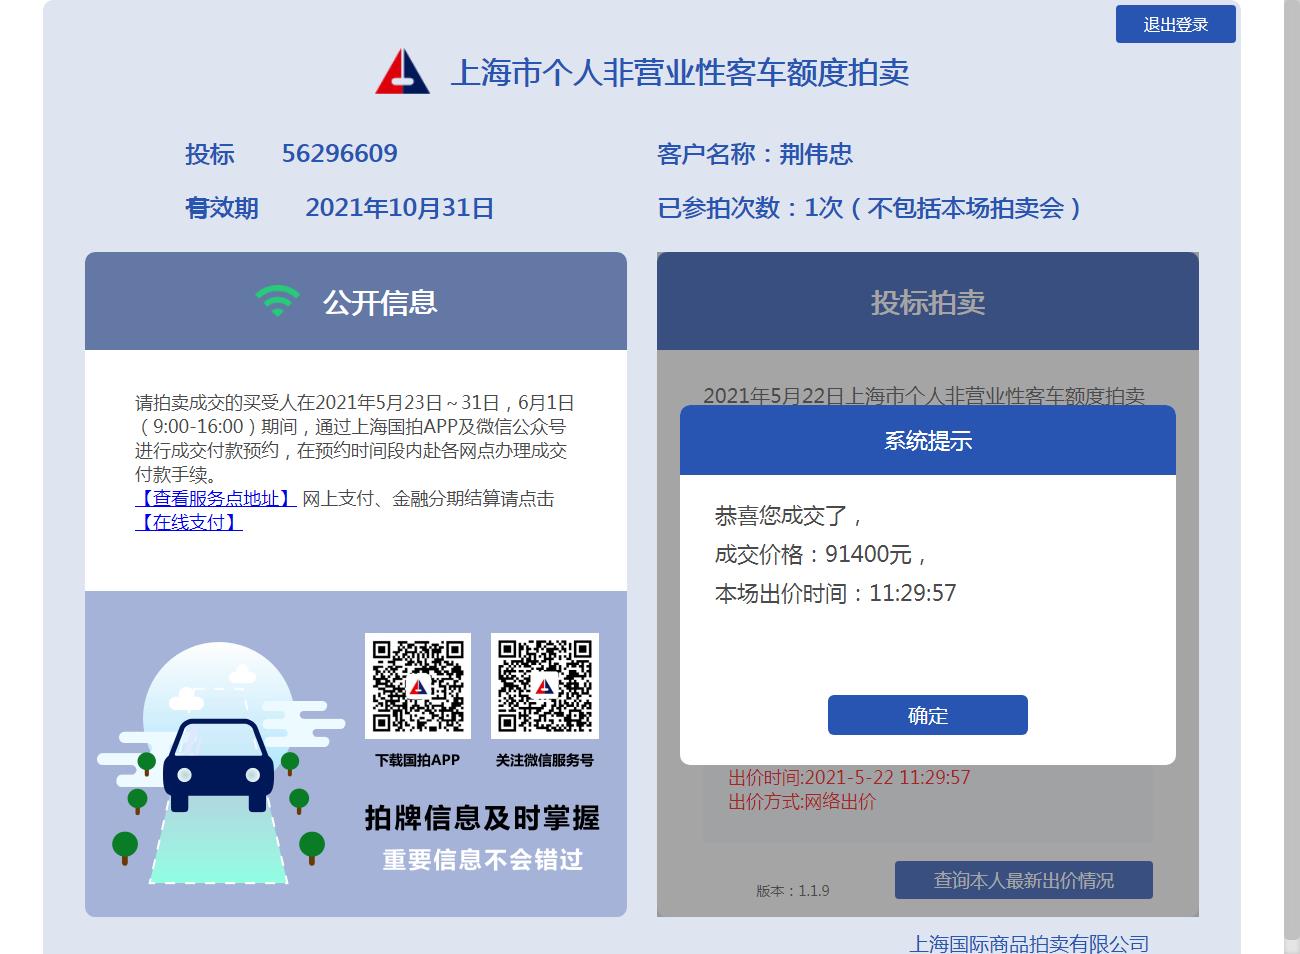The height and width of the screenshot is (954, 1300).
Task: Click the red and blue auction logo
Action: [402, 72]
